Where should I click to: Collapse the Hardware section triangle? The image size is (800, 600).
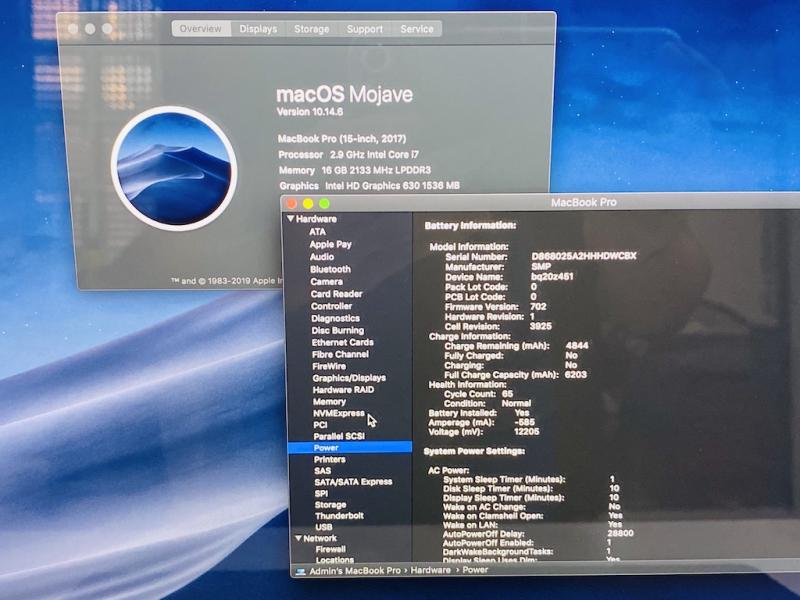(x=290, y=219)
